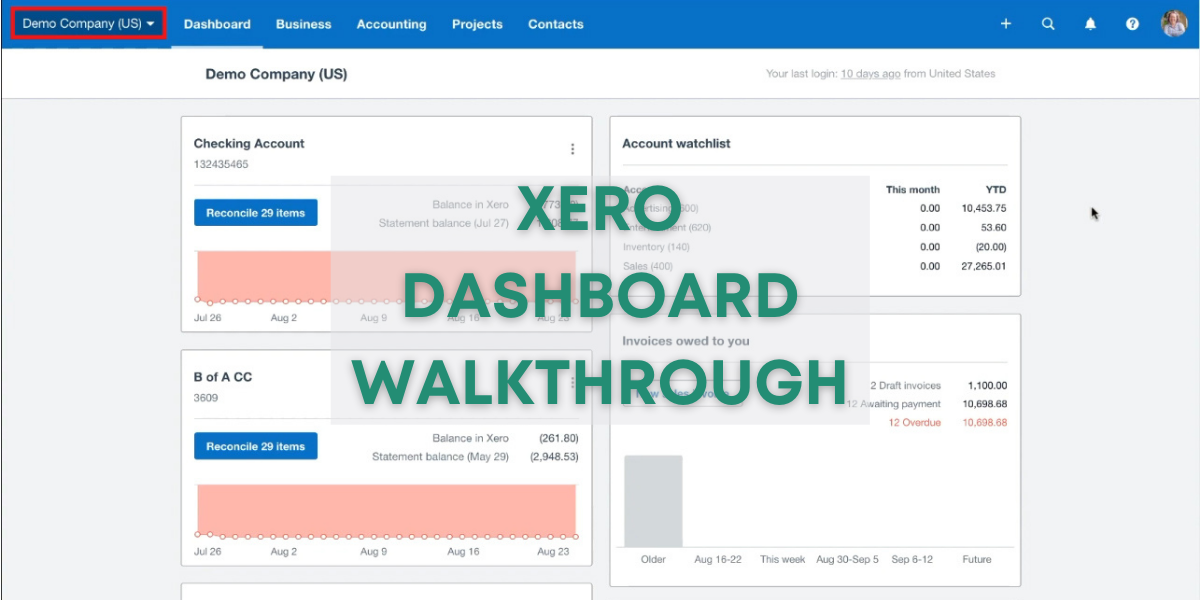Open the Business menu

click(x=303, y=24)
